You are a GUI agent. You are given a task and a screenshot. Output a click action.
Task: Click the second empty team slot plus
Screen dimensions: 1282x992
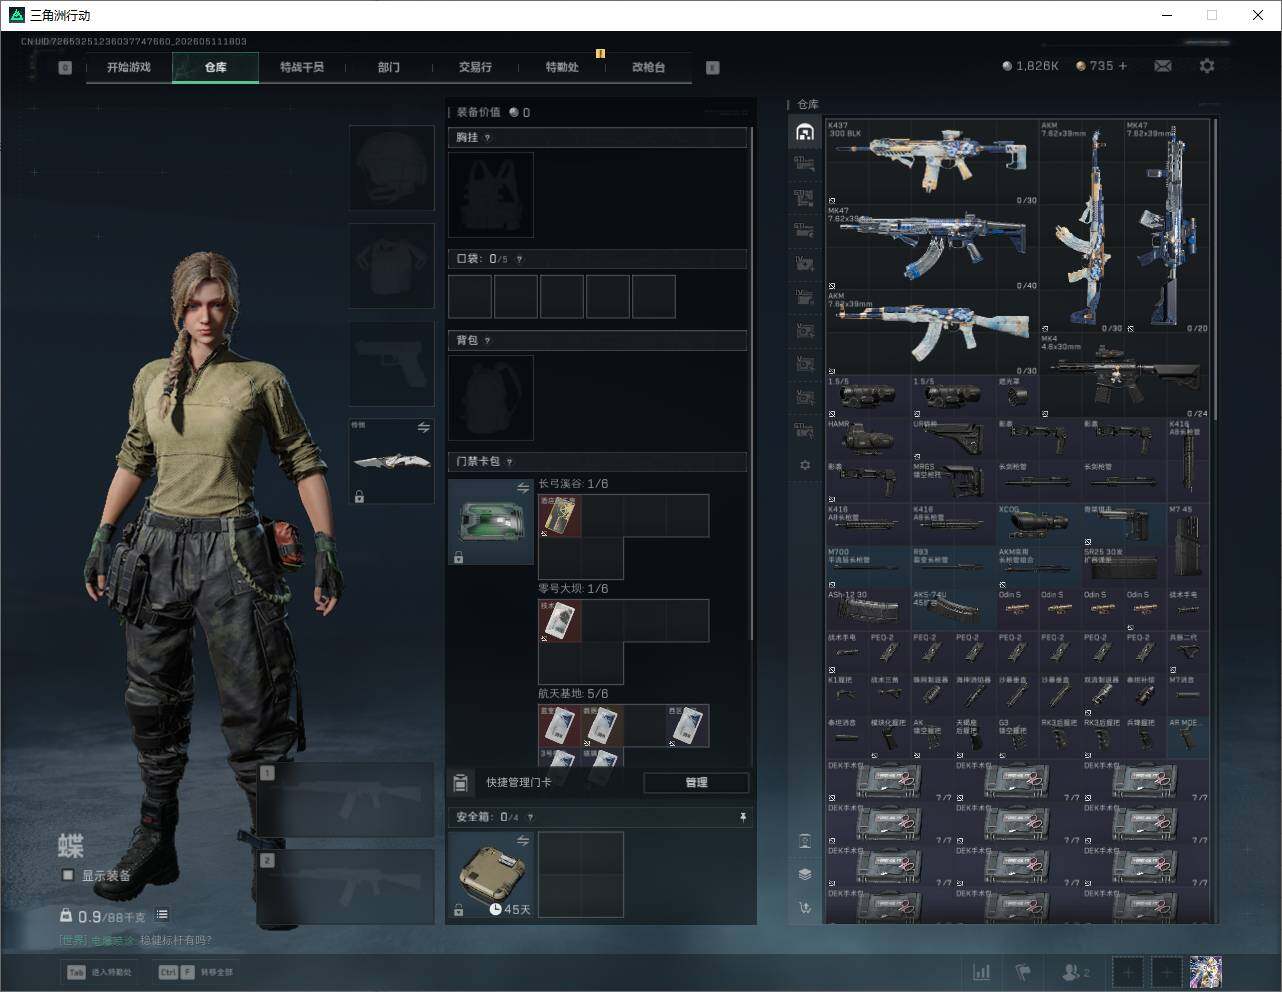1166,972
